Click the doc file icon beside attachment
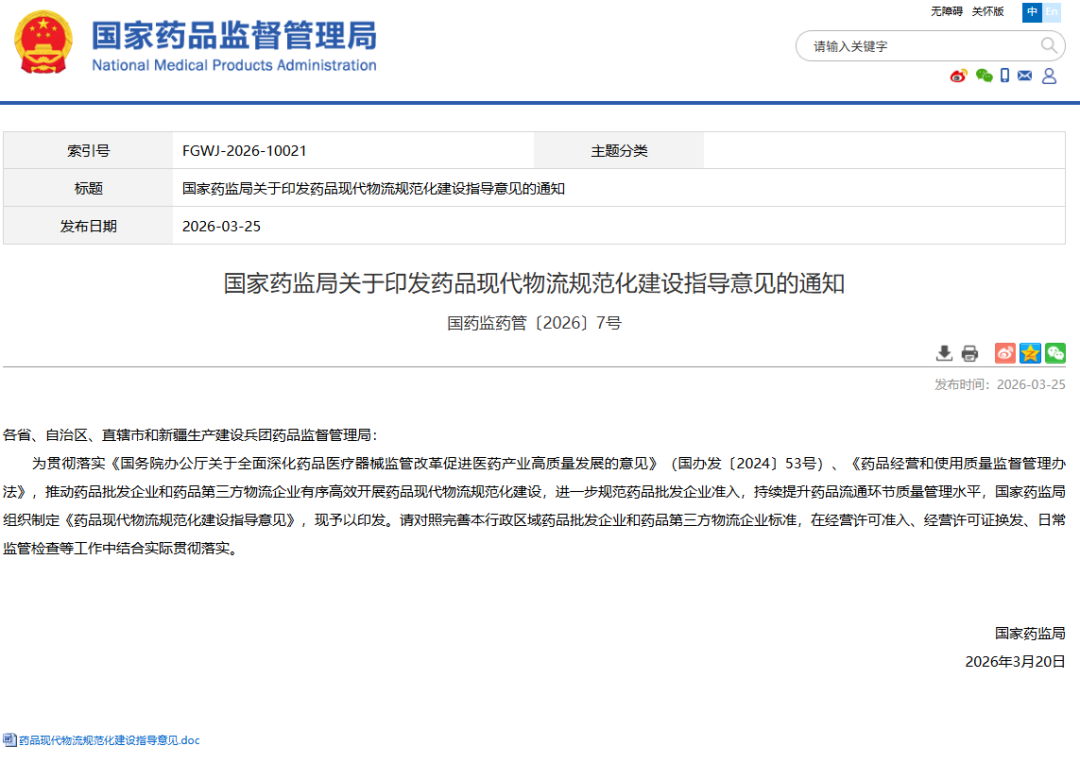 click(9, 741)
